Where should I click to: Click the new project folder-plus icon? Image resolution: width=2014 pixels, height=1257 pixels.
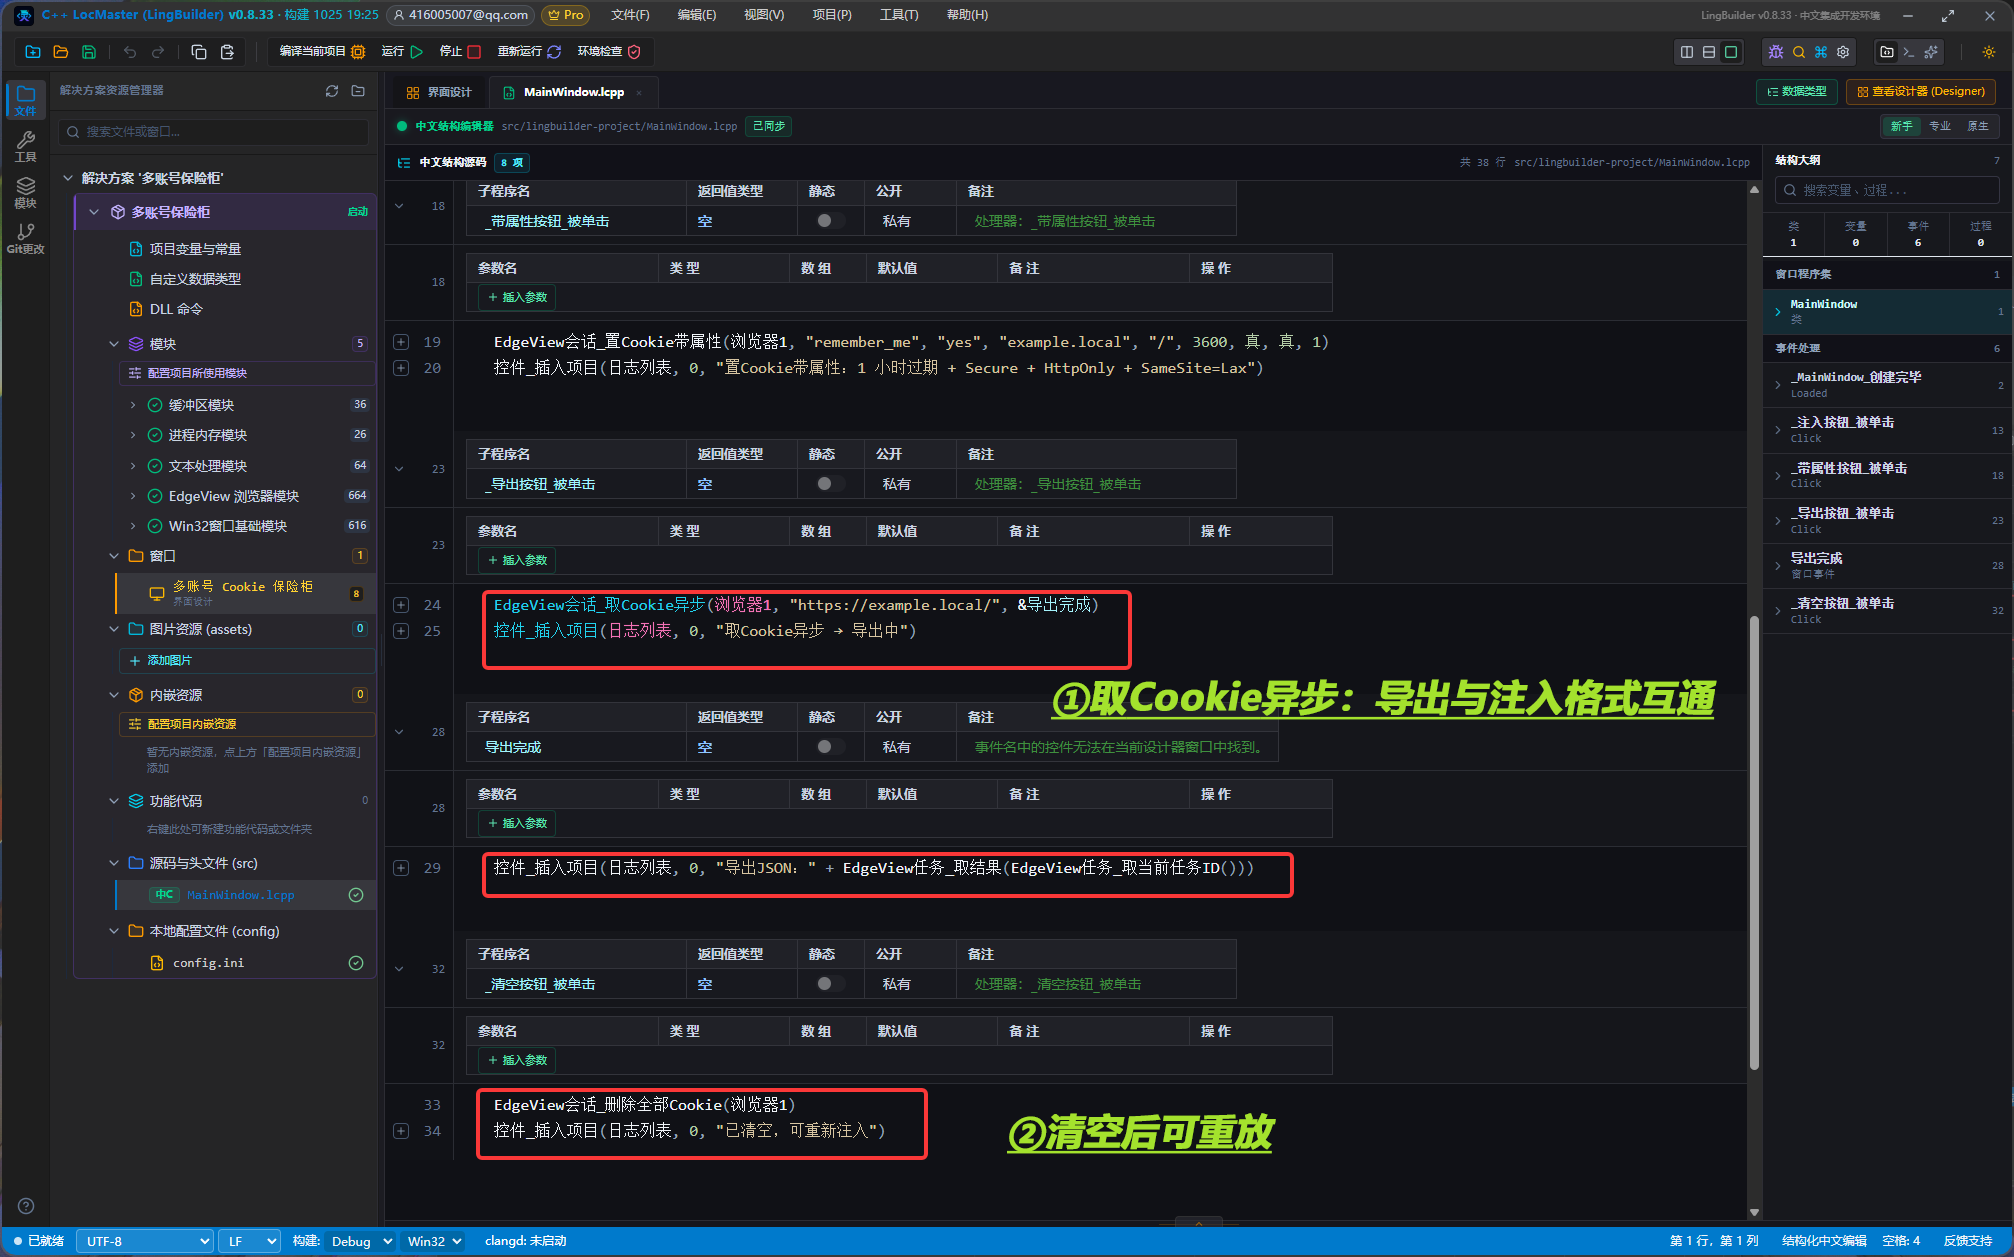pos(33,52)
